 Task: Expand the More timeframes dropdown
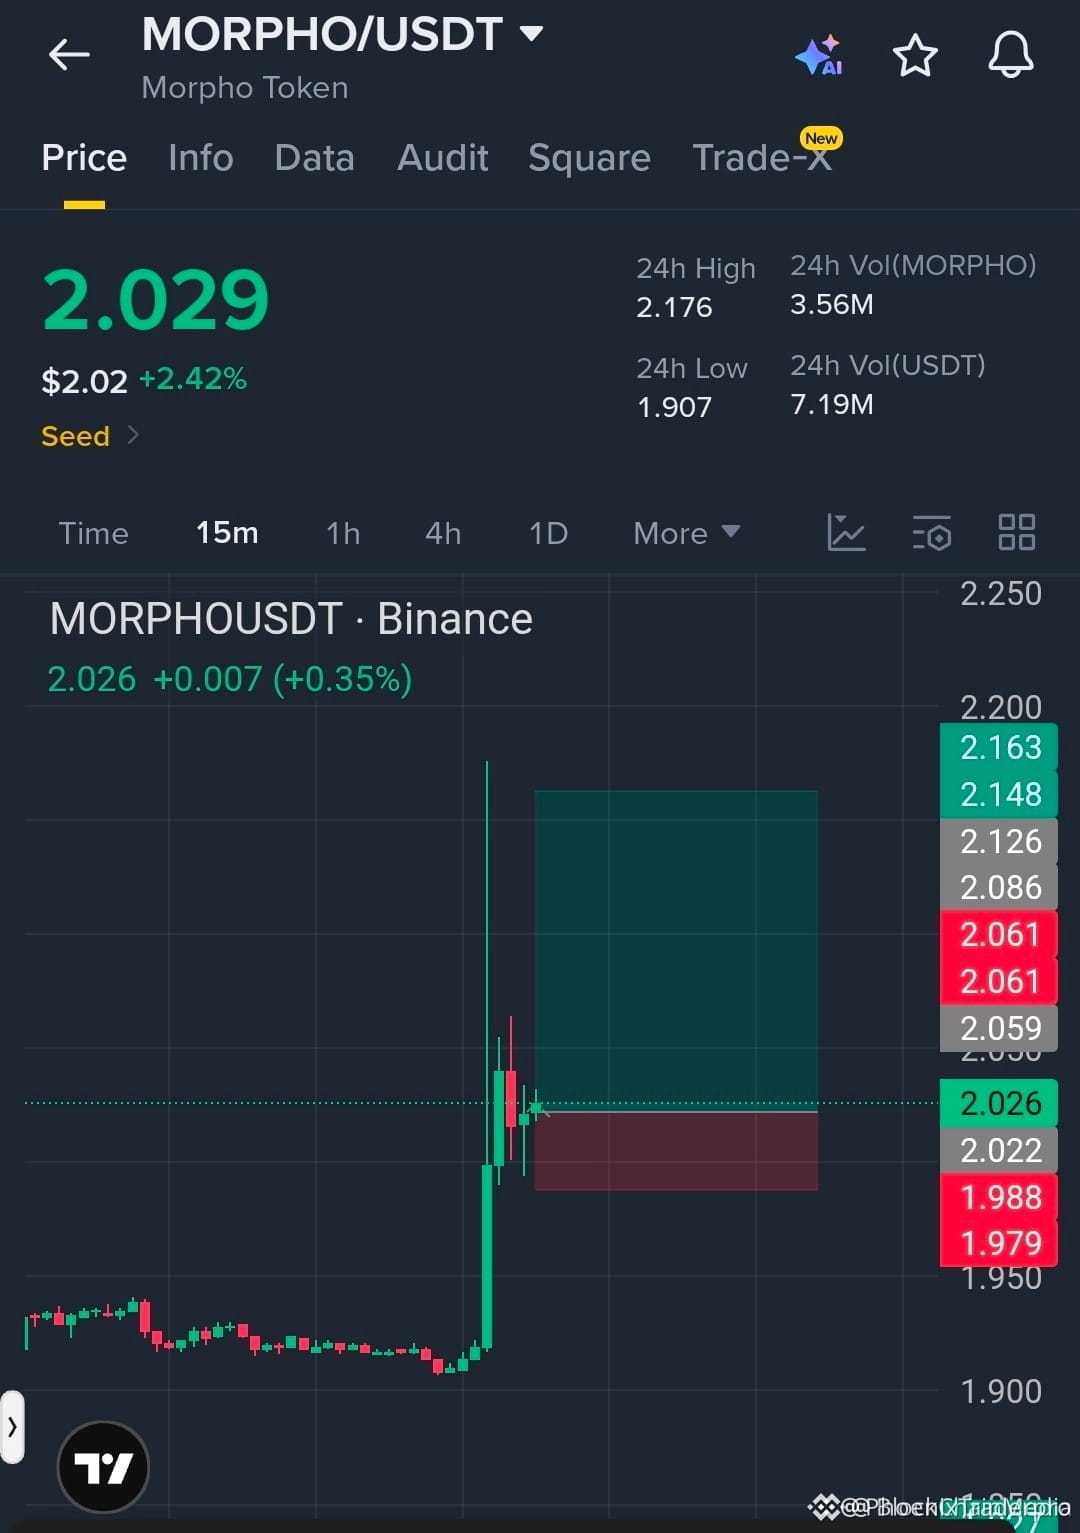coord(687,533)
